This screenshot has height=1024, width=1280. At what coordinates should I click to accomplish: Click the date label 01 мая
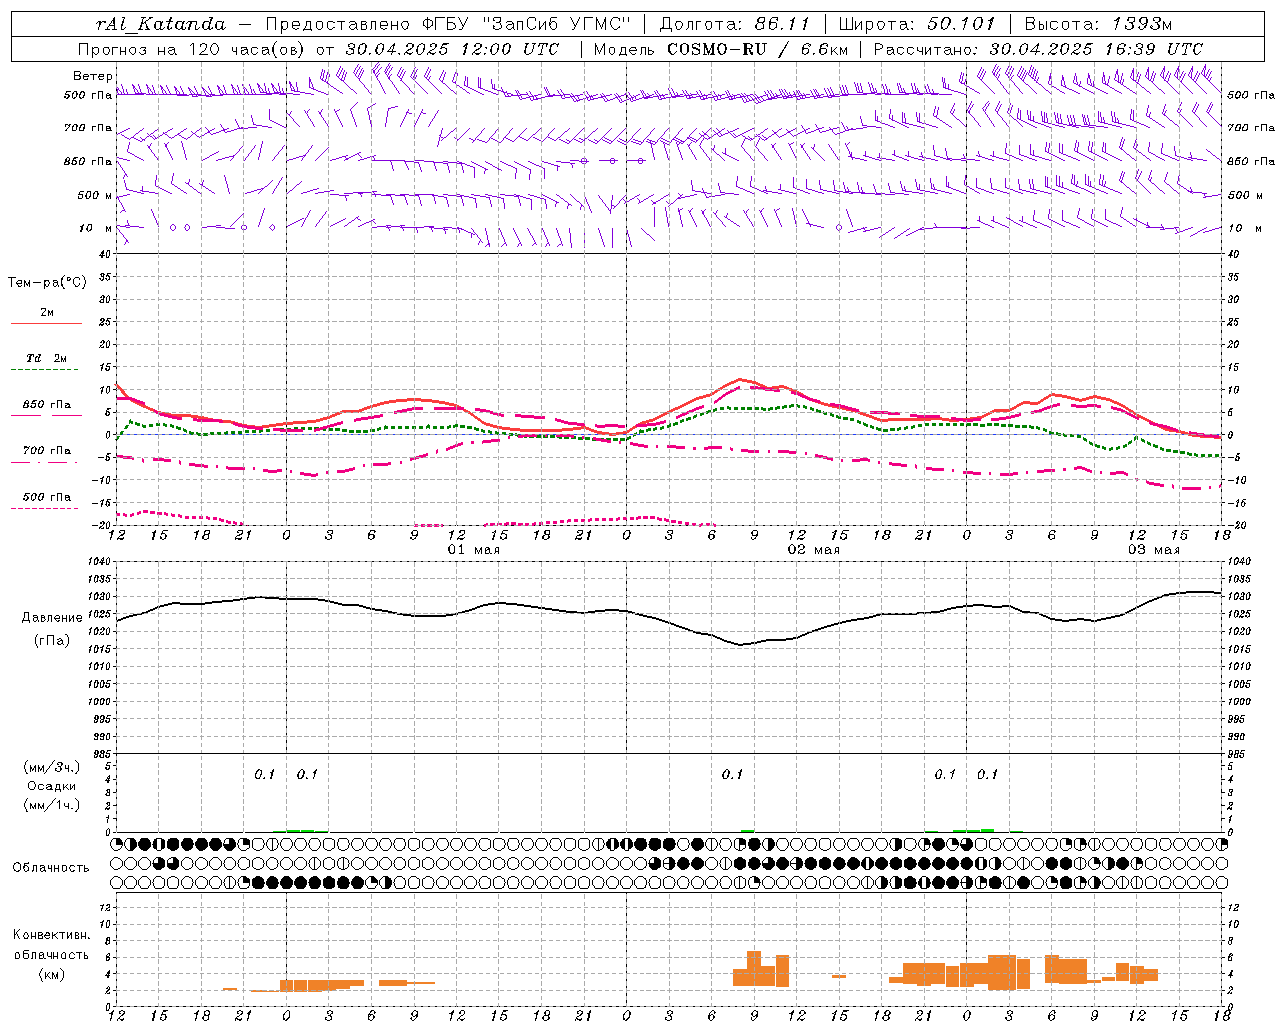pyautogui.click(x=474, y=550)
